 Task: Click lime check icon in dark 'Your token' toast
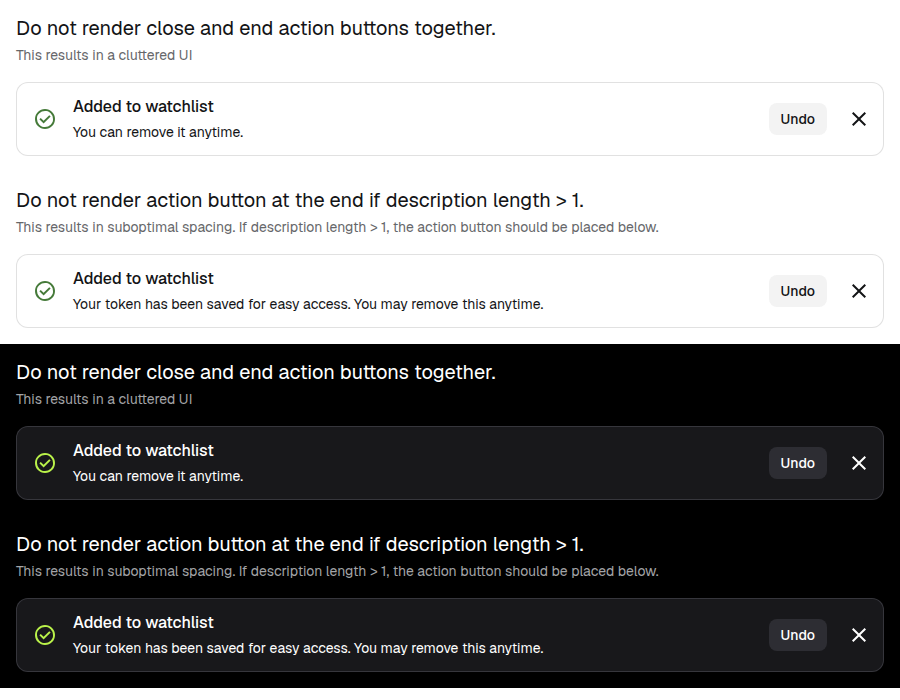tap(45, 635)
